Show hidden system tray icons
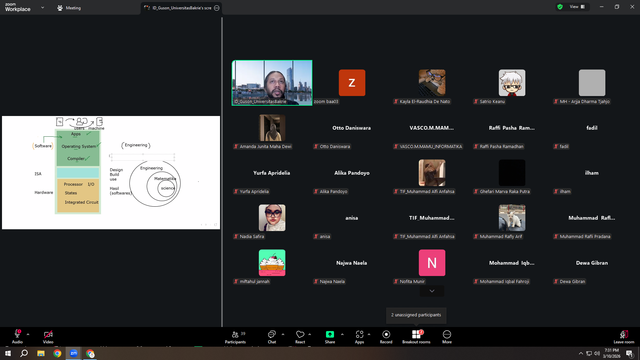Image resolution: width=640 pixels, height=360 pixels. [581, 353]
